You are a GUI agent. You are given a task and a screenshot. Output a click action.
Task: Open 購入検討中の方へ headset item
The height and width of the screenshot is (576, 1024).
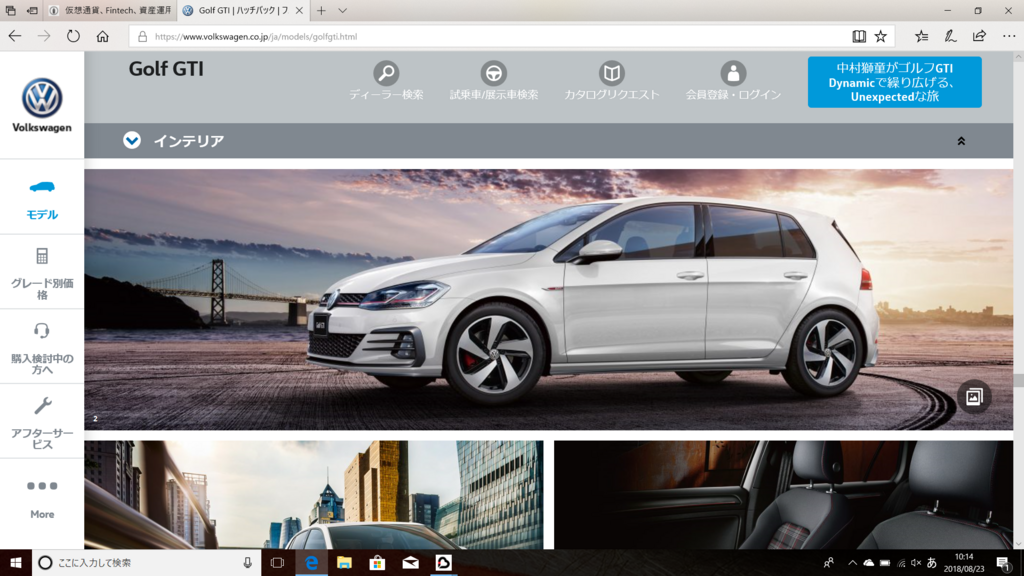click(x=42, y=347)
